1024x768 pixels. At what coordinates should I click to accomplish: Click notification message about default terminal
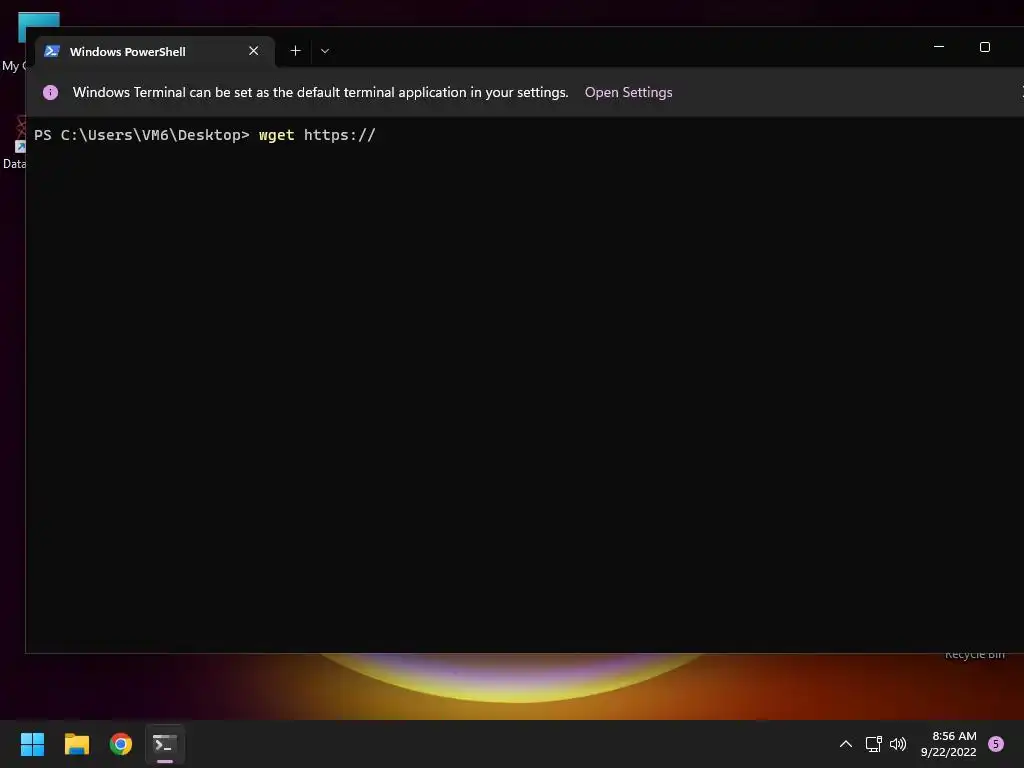[x=320, y=93]
